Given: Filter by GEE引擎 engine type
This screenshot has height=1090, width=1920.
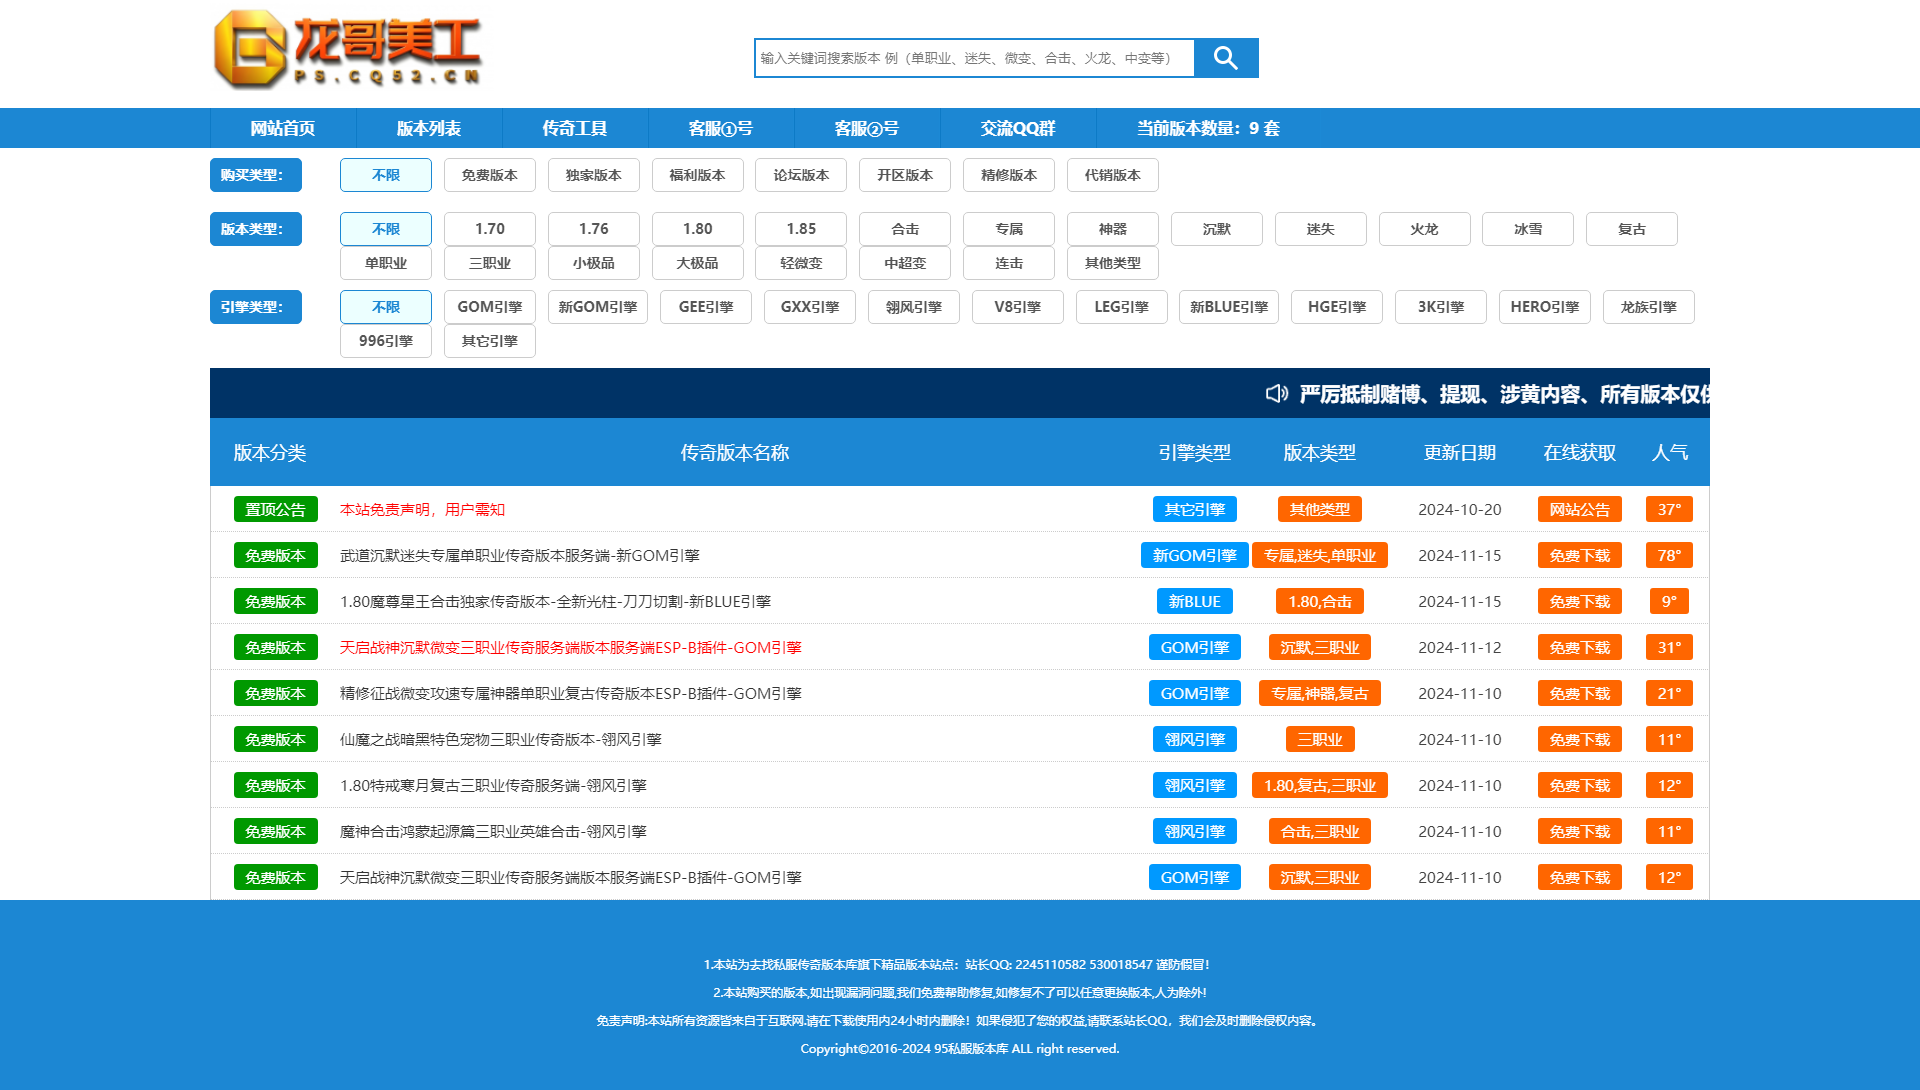Looking at the screenshot, I should coord(706,307).
